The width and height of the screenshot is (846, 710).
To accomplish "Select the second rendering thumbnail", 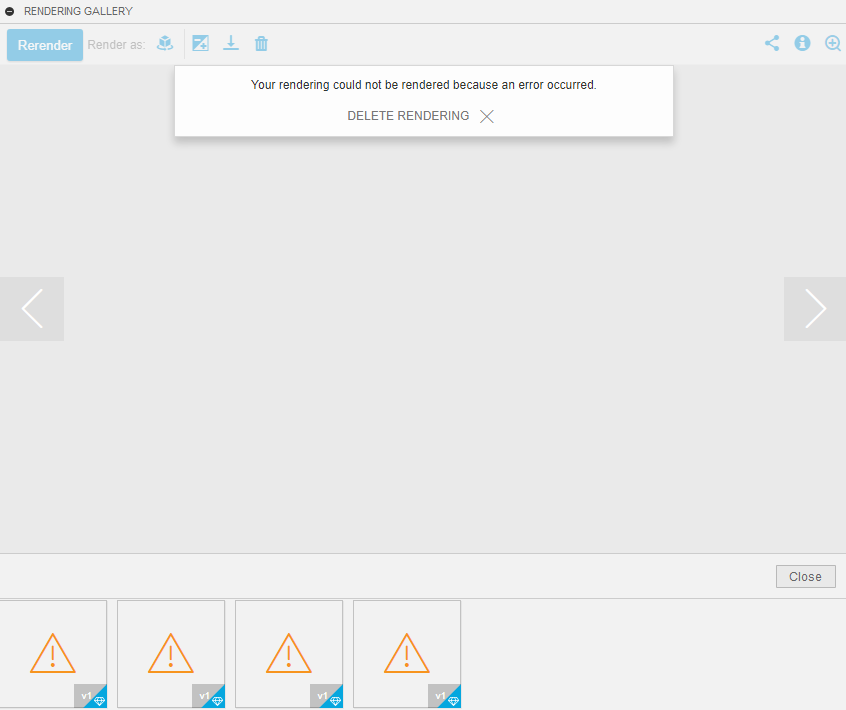I will 170,654.
